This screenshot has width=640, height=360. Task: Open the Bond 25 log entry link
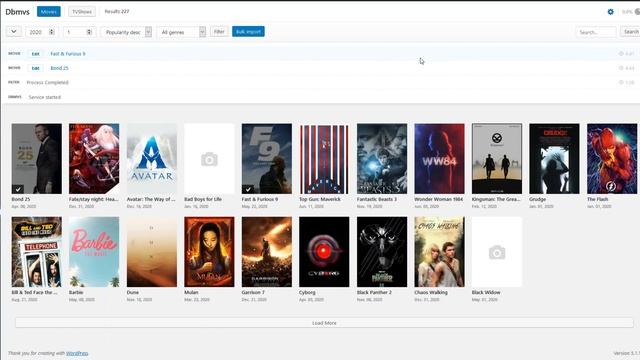pos(60,68)
